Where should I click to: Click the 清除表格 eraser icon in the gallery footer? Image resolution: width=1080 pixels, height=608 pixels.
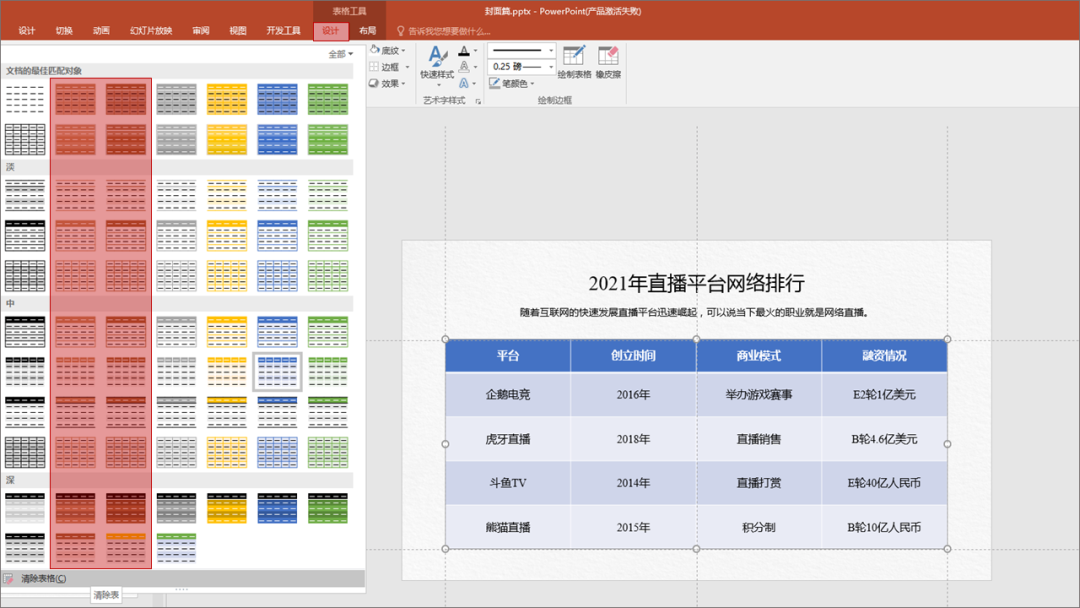9,578
